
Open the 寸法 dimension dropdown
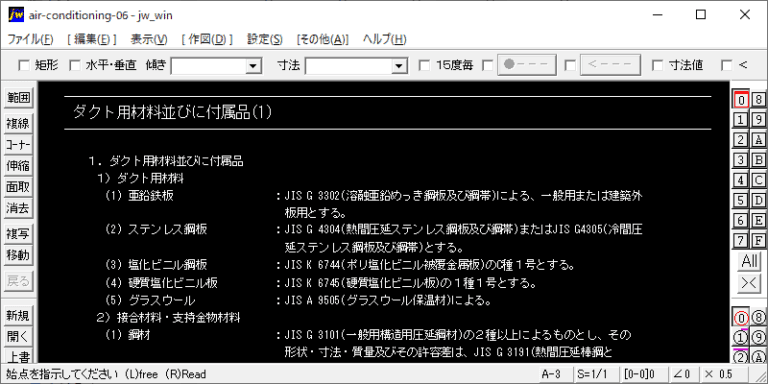coord(400,65)
